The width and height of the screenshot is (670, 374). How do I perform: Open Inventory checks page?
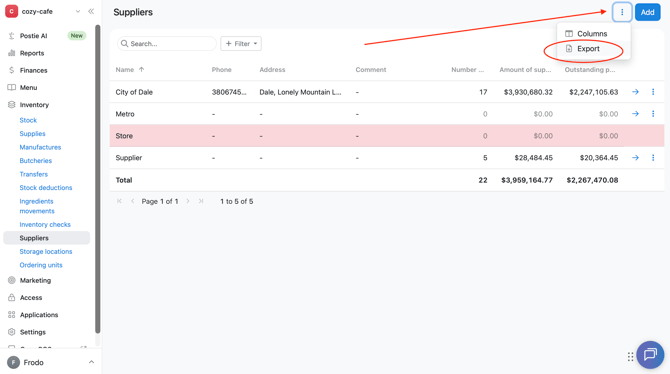[x=45, y=224]
